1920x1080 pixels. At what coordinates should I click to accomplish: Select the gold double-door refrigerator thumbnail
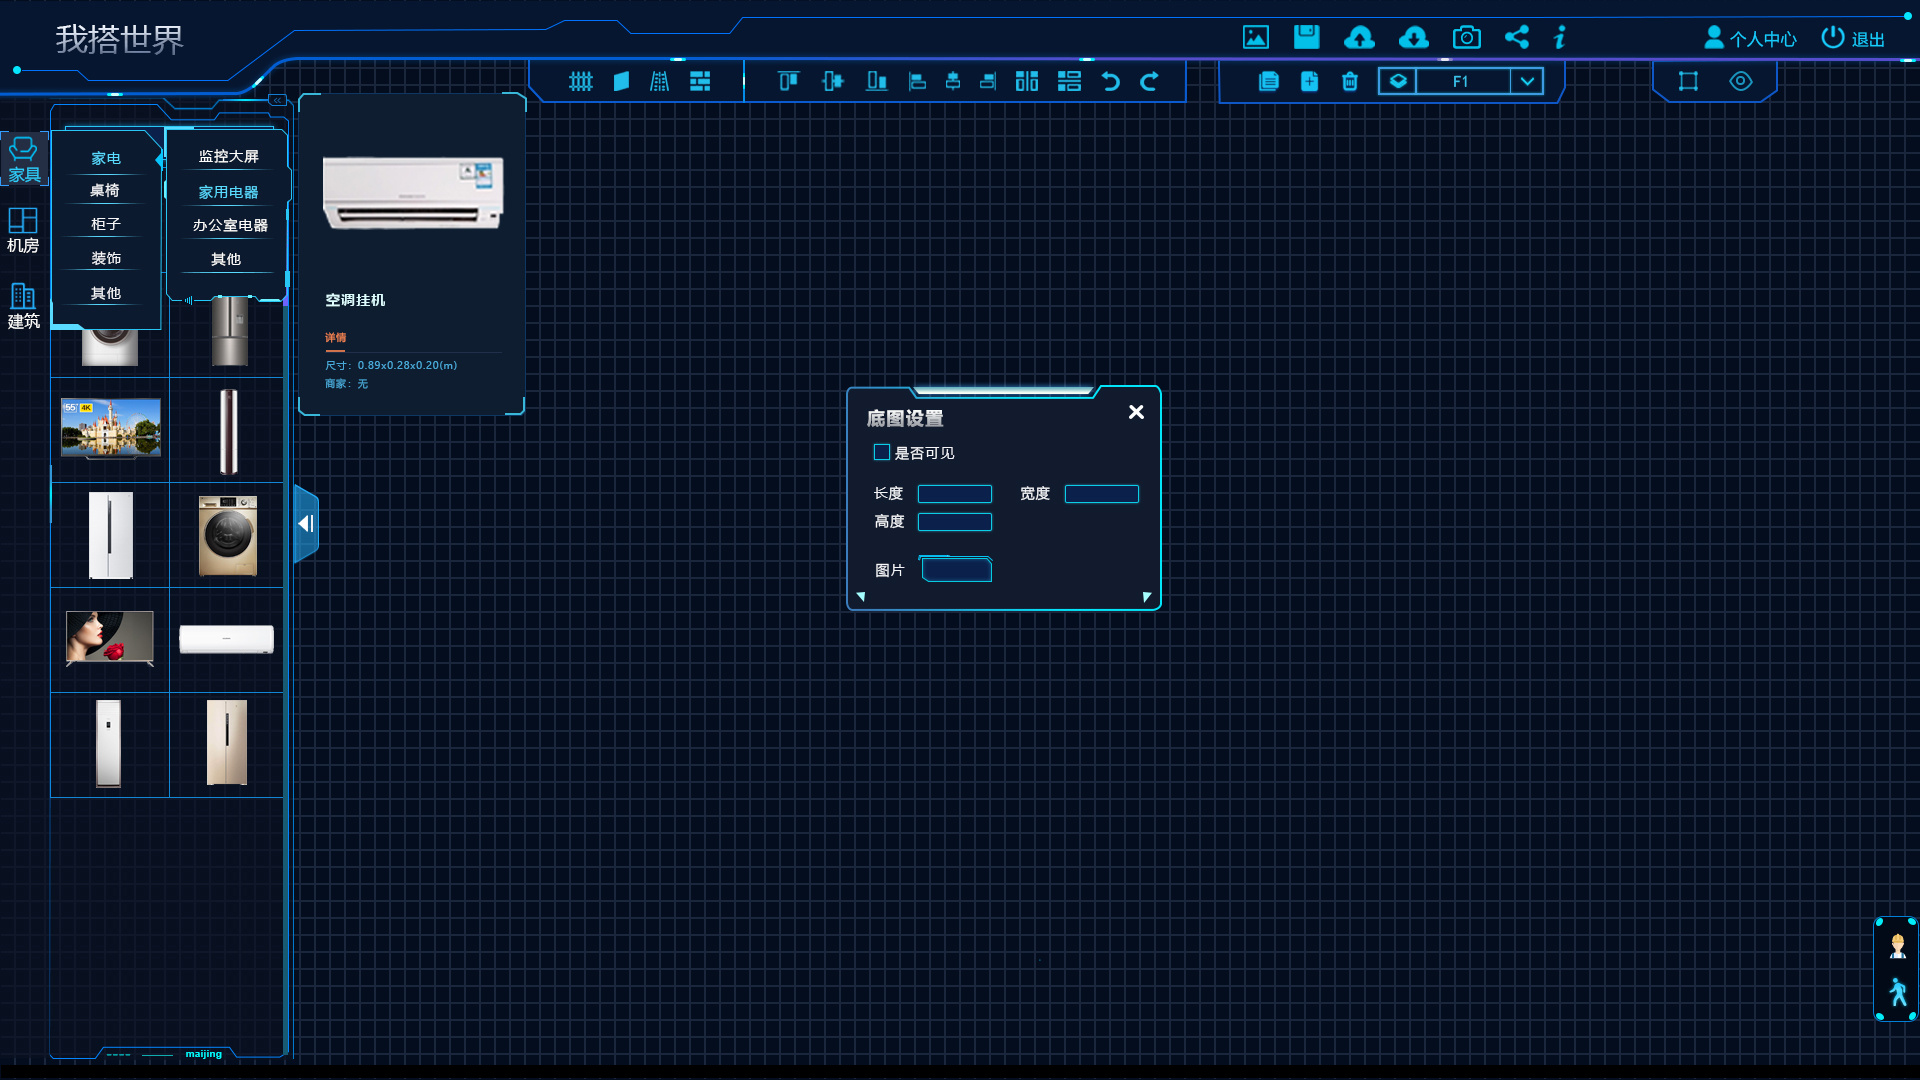pyautogui.click(x=227, y=742)
